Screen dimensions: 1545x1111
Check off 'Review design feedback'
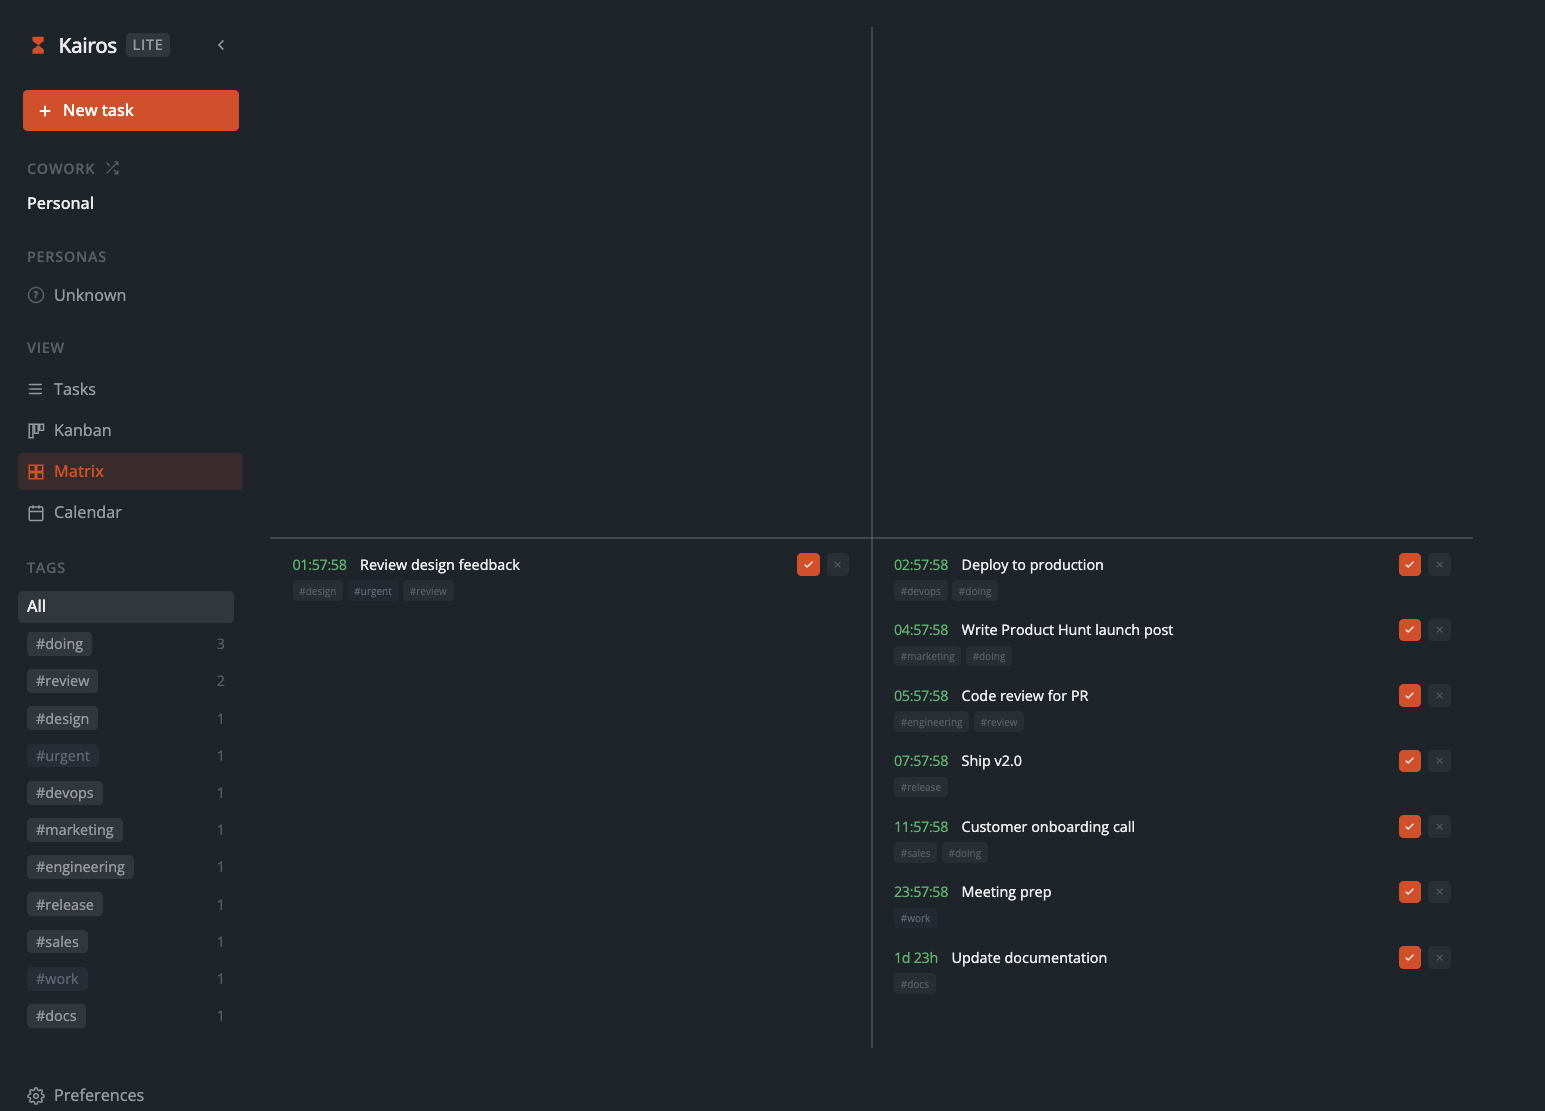808,564
